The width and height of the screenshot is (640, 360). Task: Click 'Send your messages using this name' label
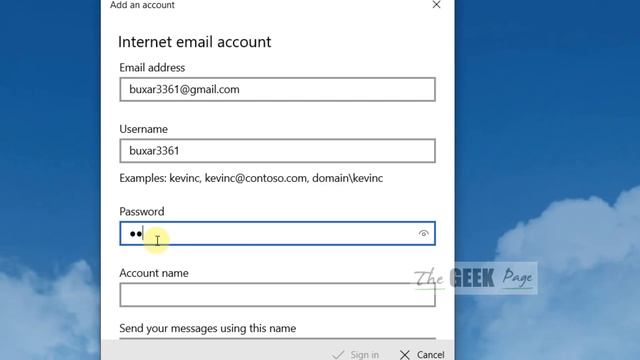pyautogui.click(x=208, y=329)
